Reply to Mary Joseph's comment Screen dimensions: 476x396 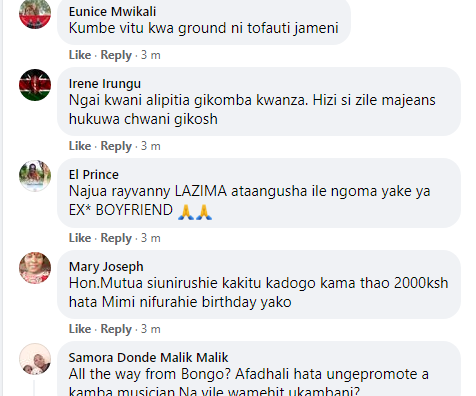point(116,329)
